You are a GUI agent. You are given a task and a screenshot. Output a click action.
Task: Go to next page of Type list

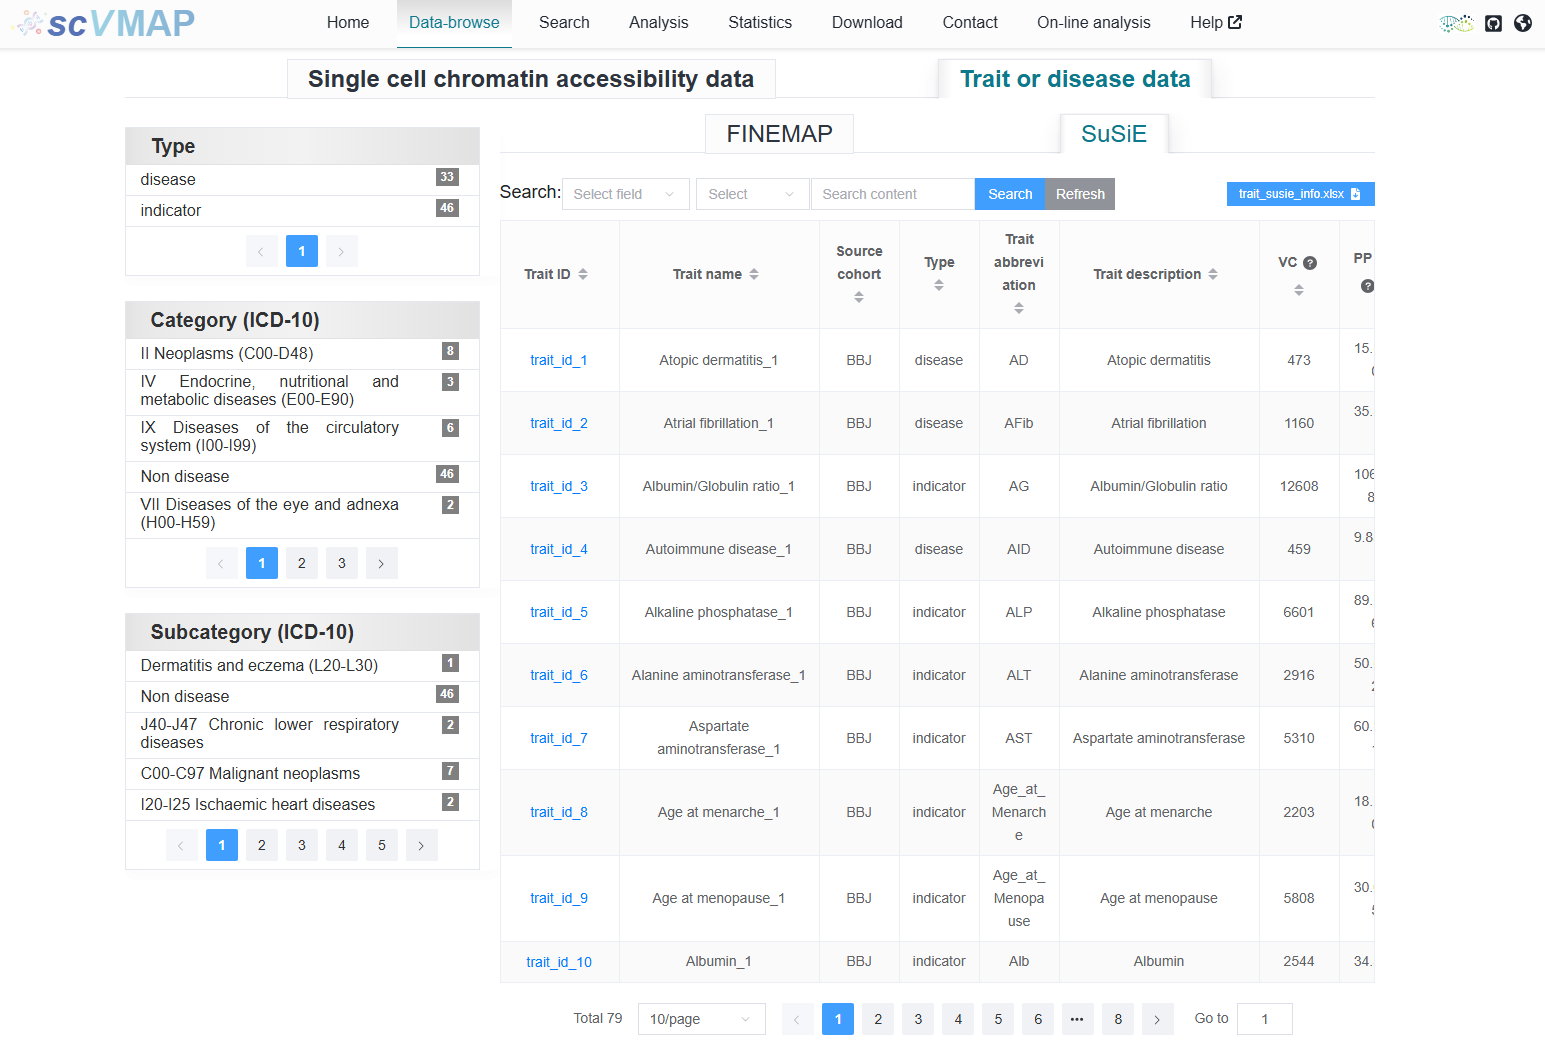342,251
